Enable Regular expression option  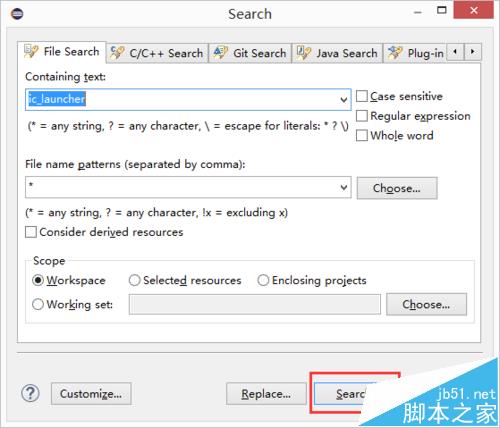pos(362,116)
